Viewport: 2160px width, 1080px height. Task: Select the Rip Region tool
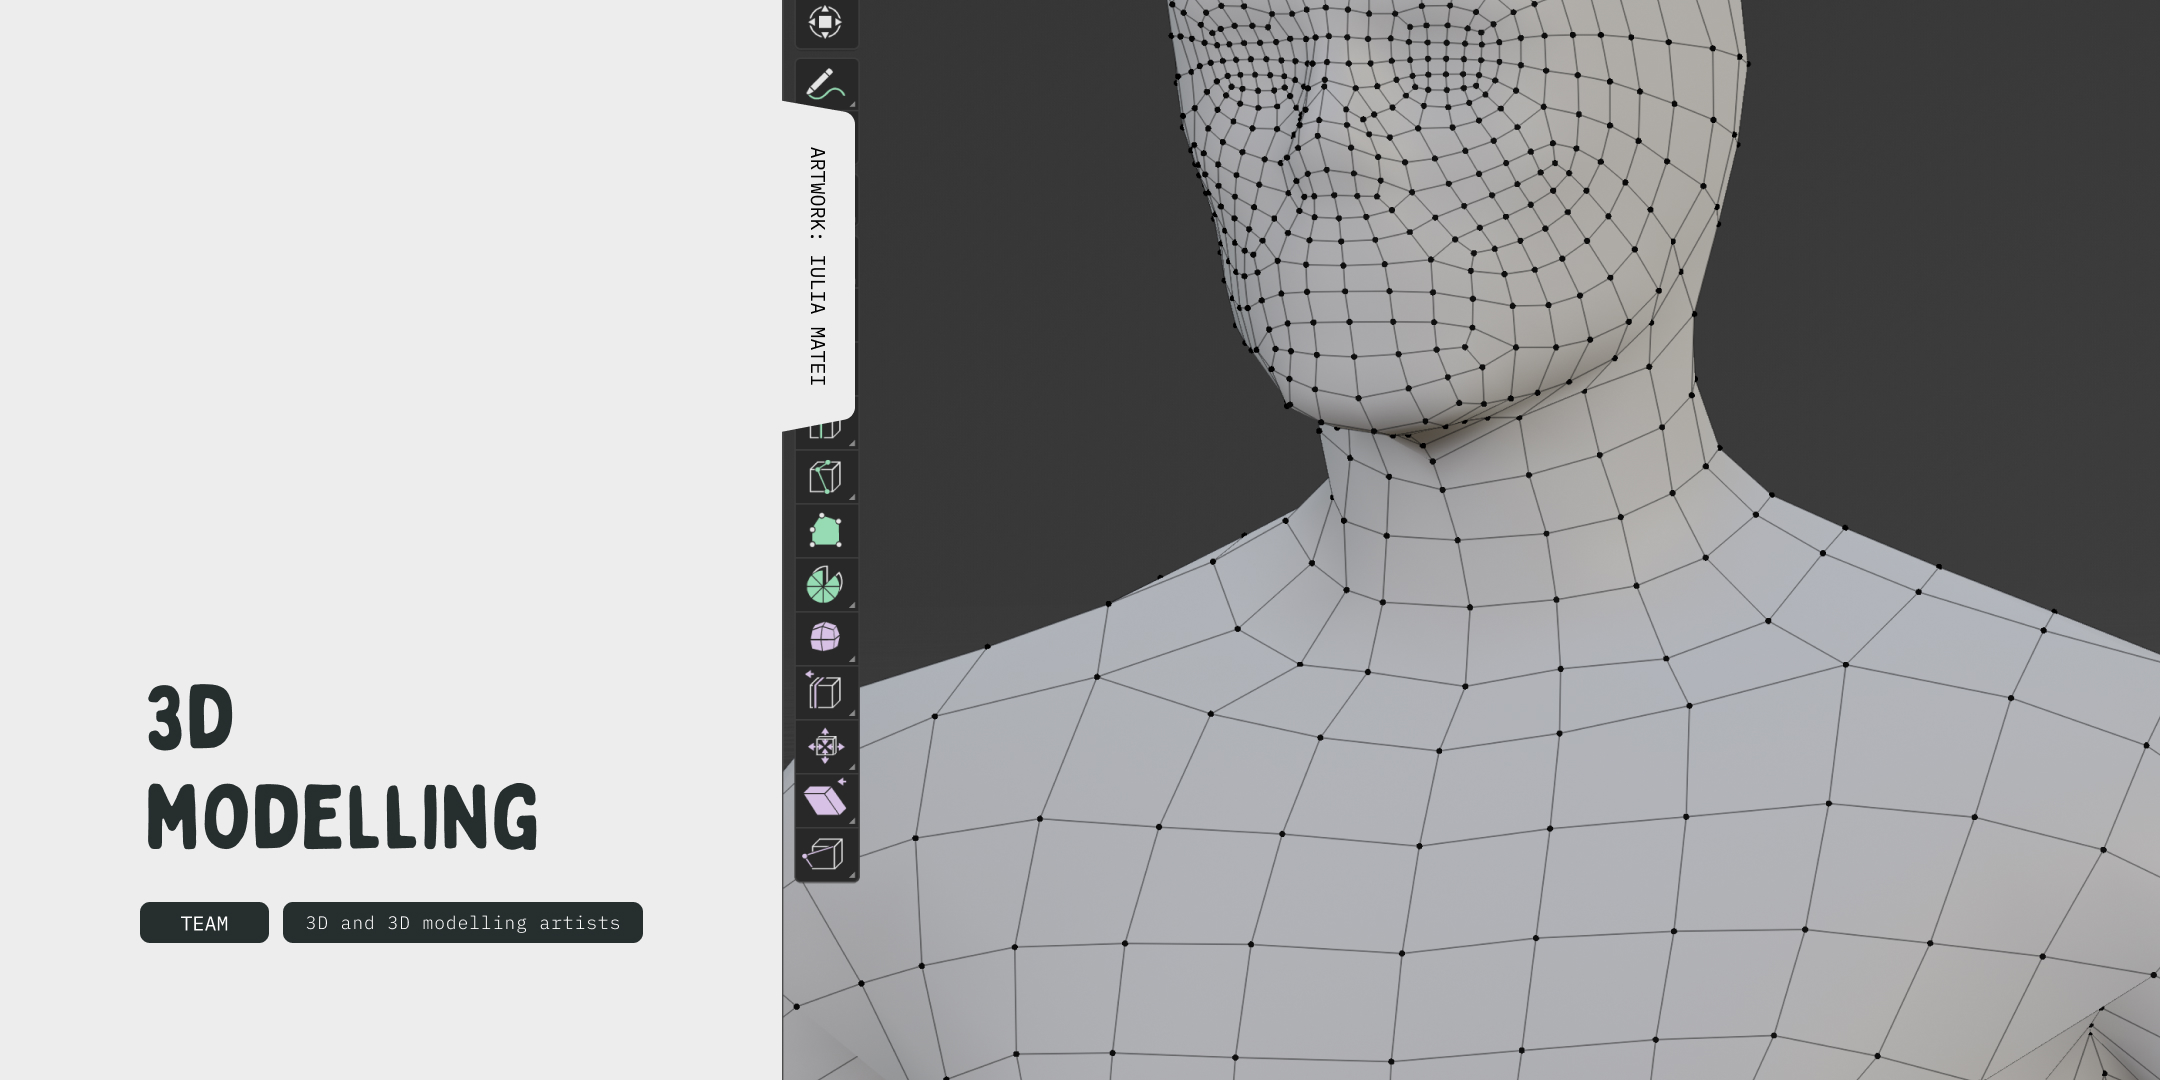point(826,854)
